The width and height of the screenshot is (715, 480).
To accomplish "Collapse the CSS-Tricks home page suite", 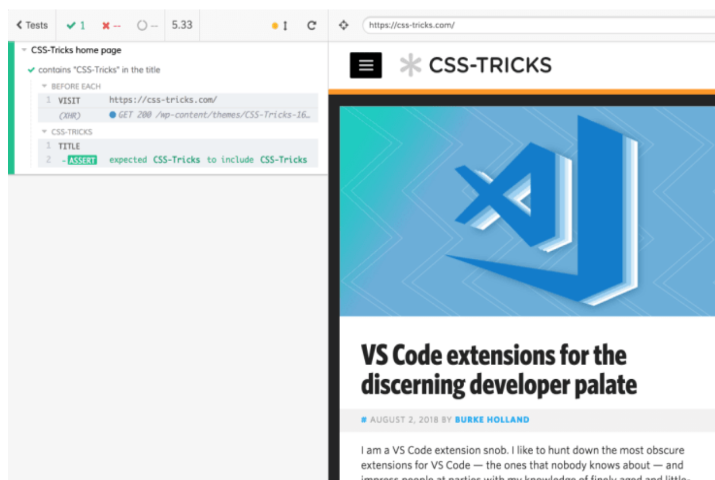I will pos(24,49).
